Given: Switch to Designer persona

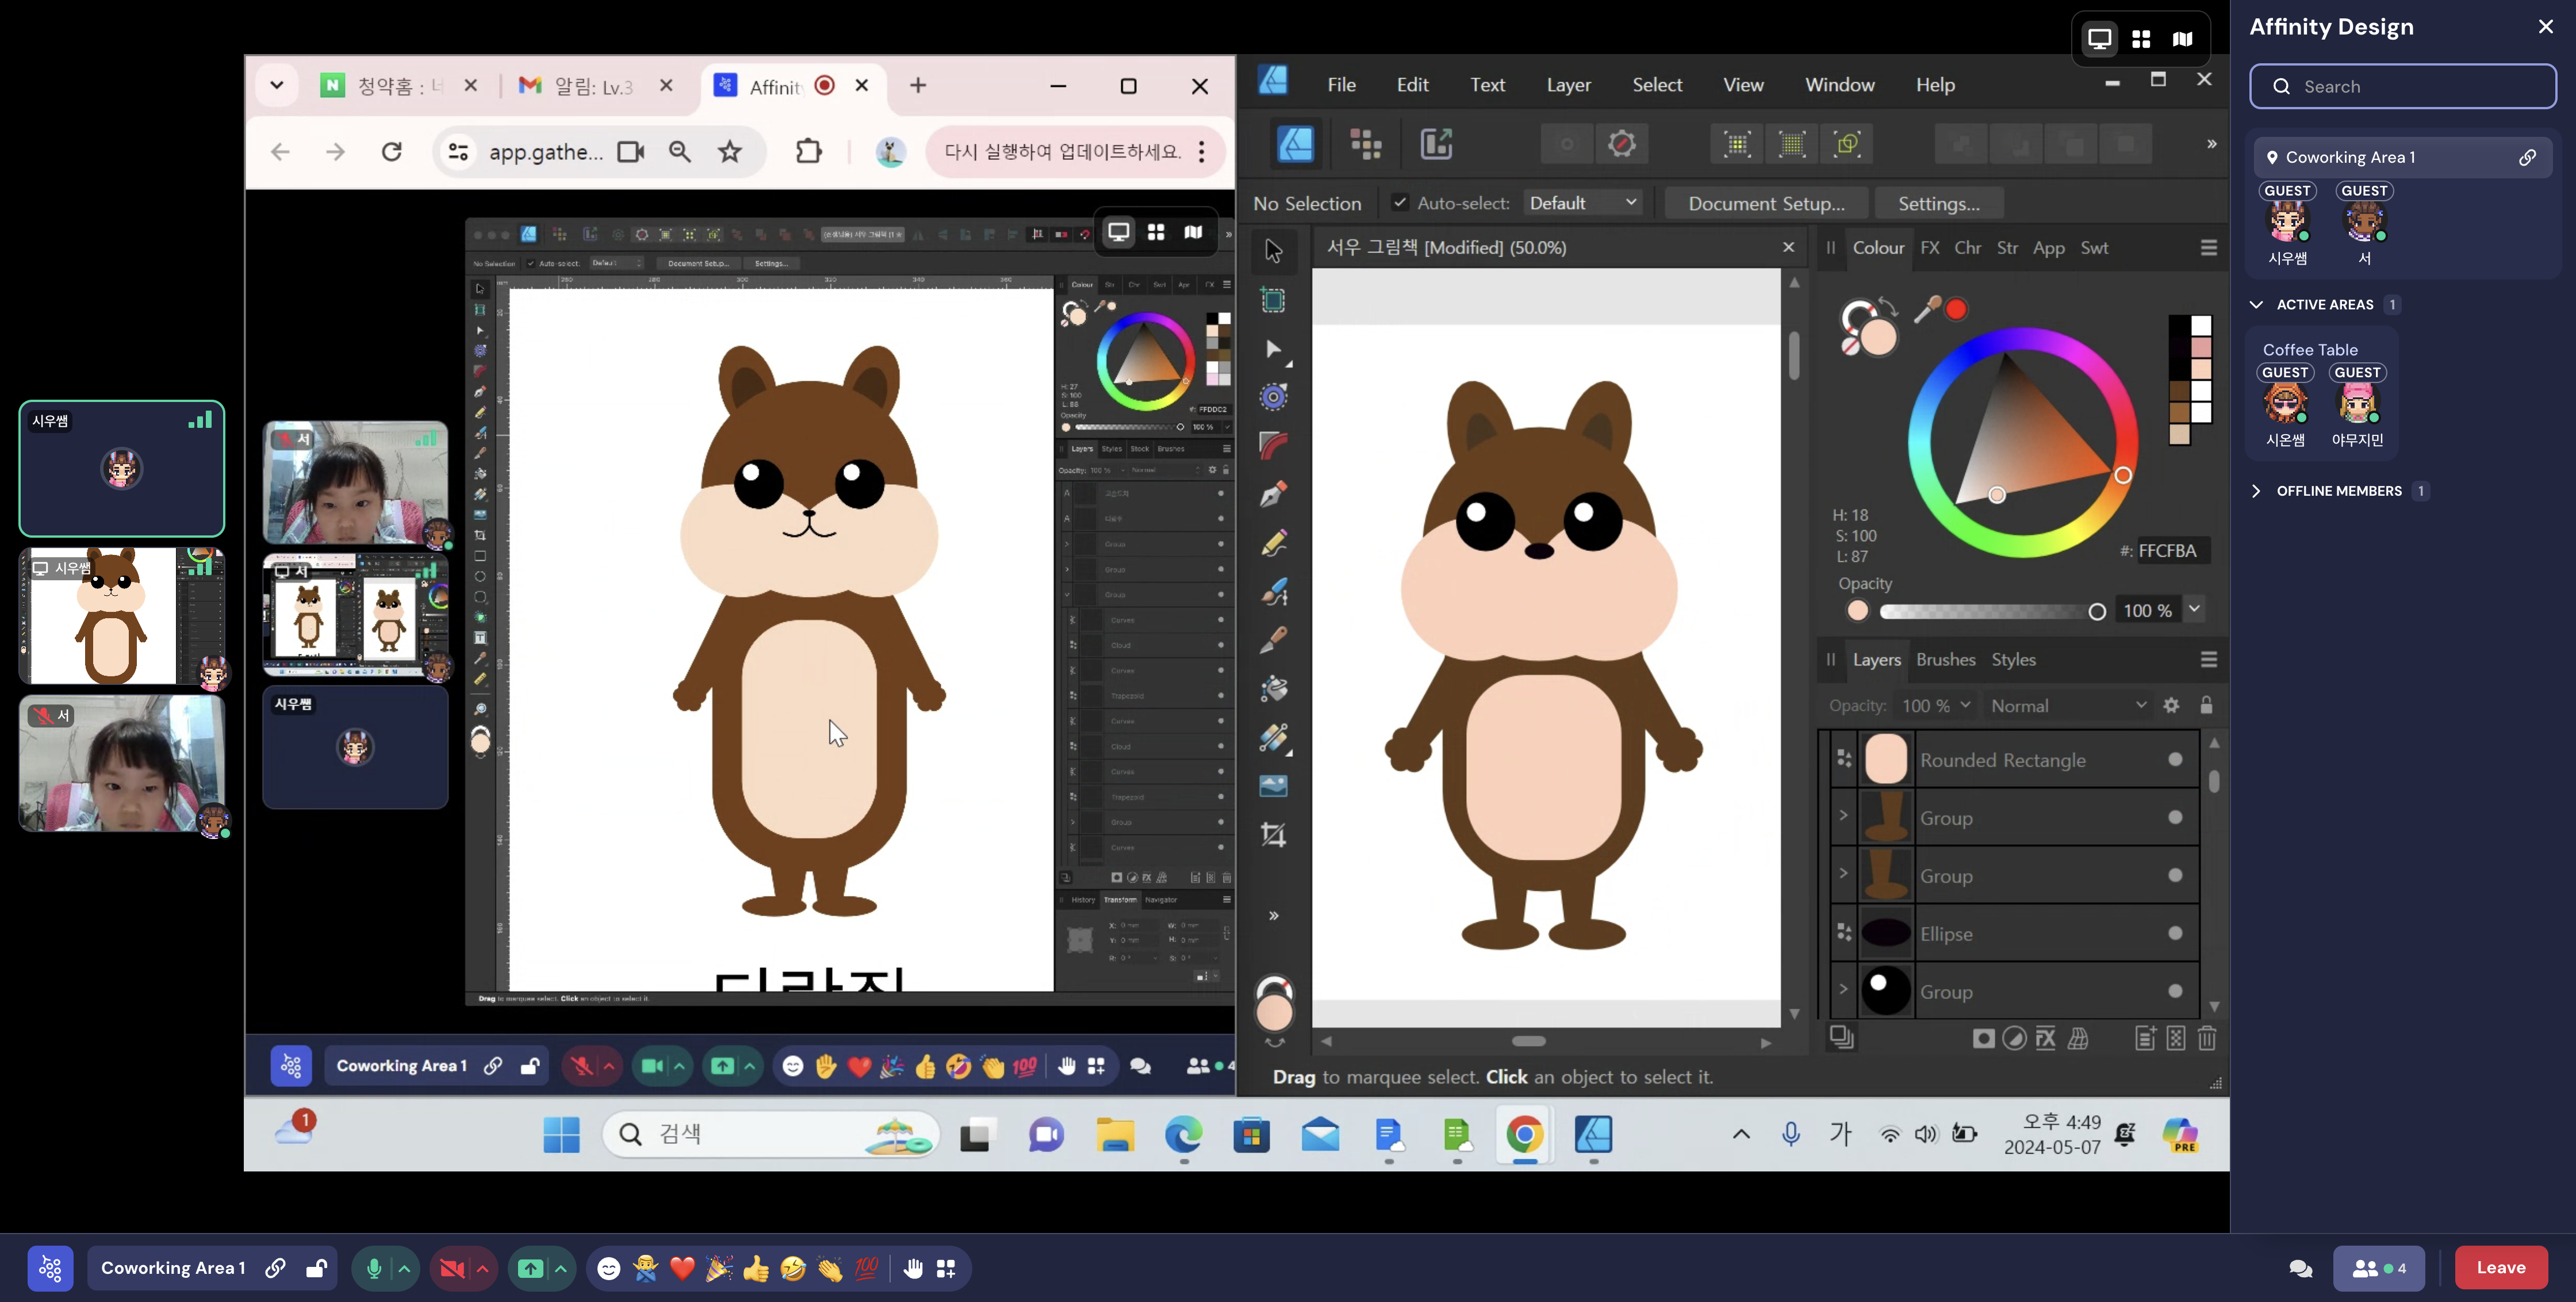Looking at the screenshot, I should (x=1296, y=144).
